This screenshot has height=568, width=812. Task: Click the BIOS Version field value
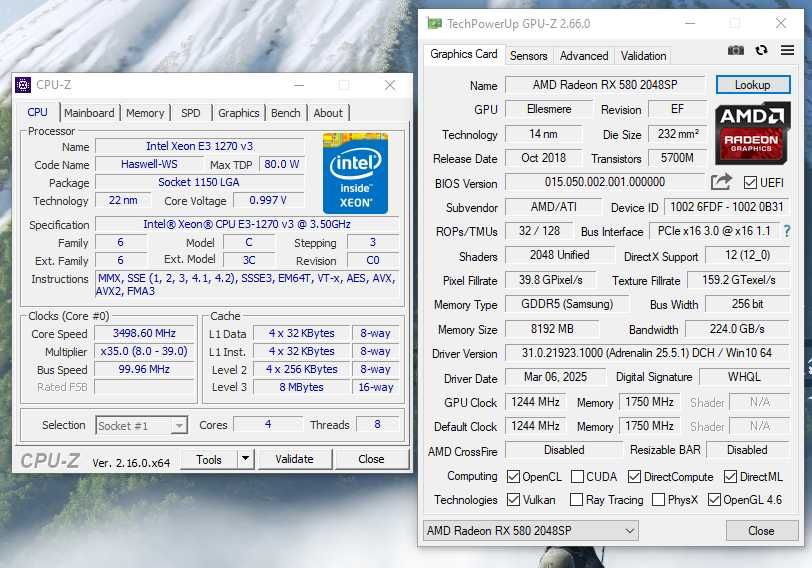[x=605, y=182]
